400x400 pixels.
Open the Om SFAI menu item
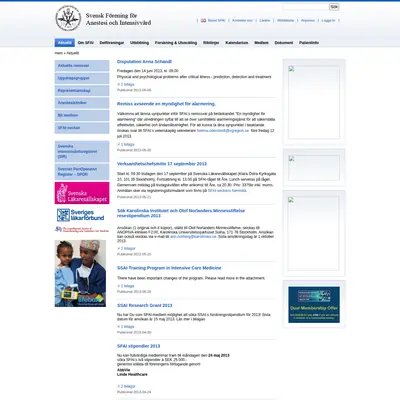pyautogui.click(x=86, y=43)
